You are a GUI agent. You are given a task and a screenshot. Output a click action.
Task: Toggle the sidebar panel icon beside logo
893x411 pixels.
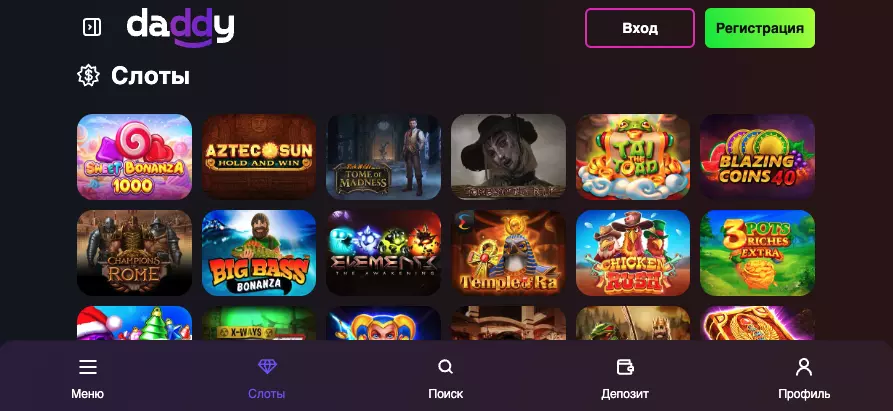click(92, 27)
